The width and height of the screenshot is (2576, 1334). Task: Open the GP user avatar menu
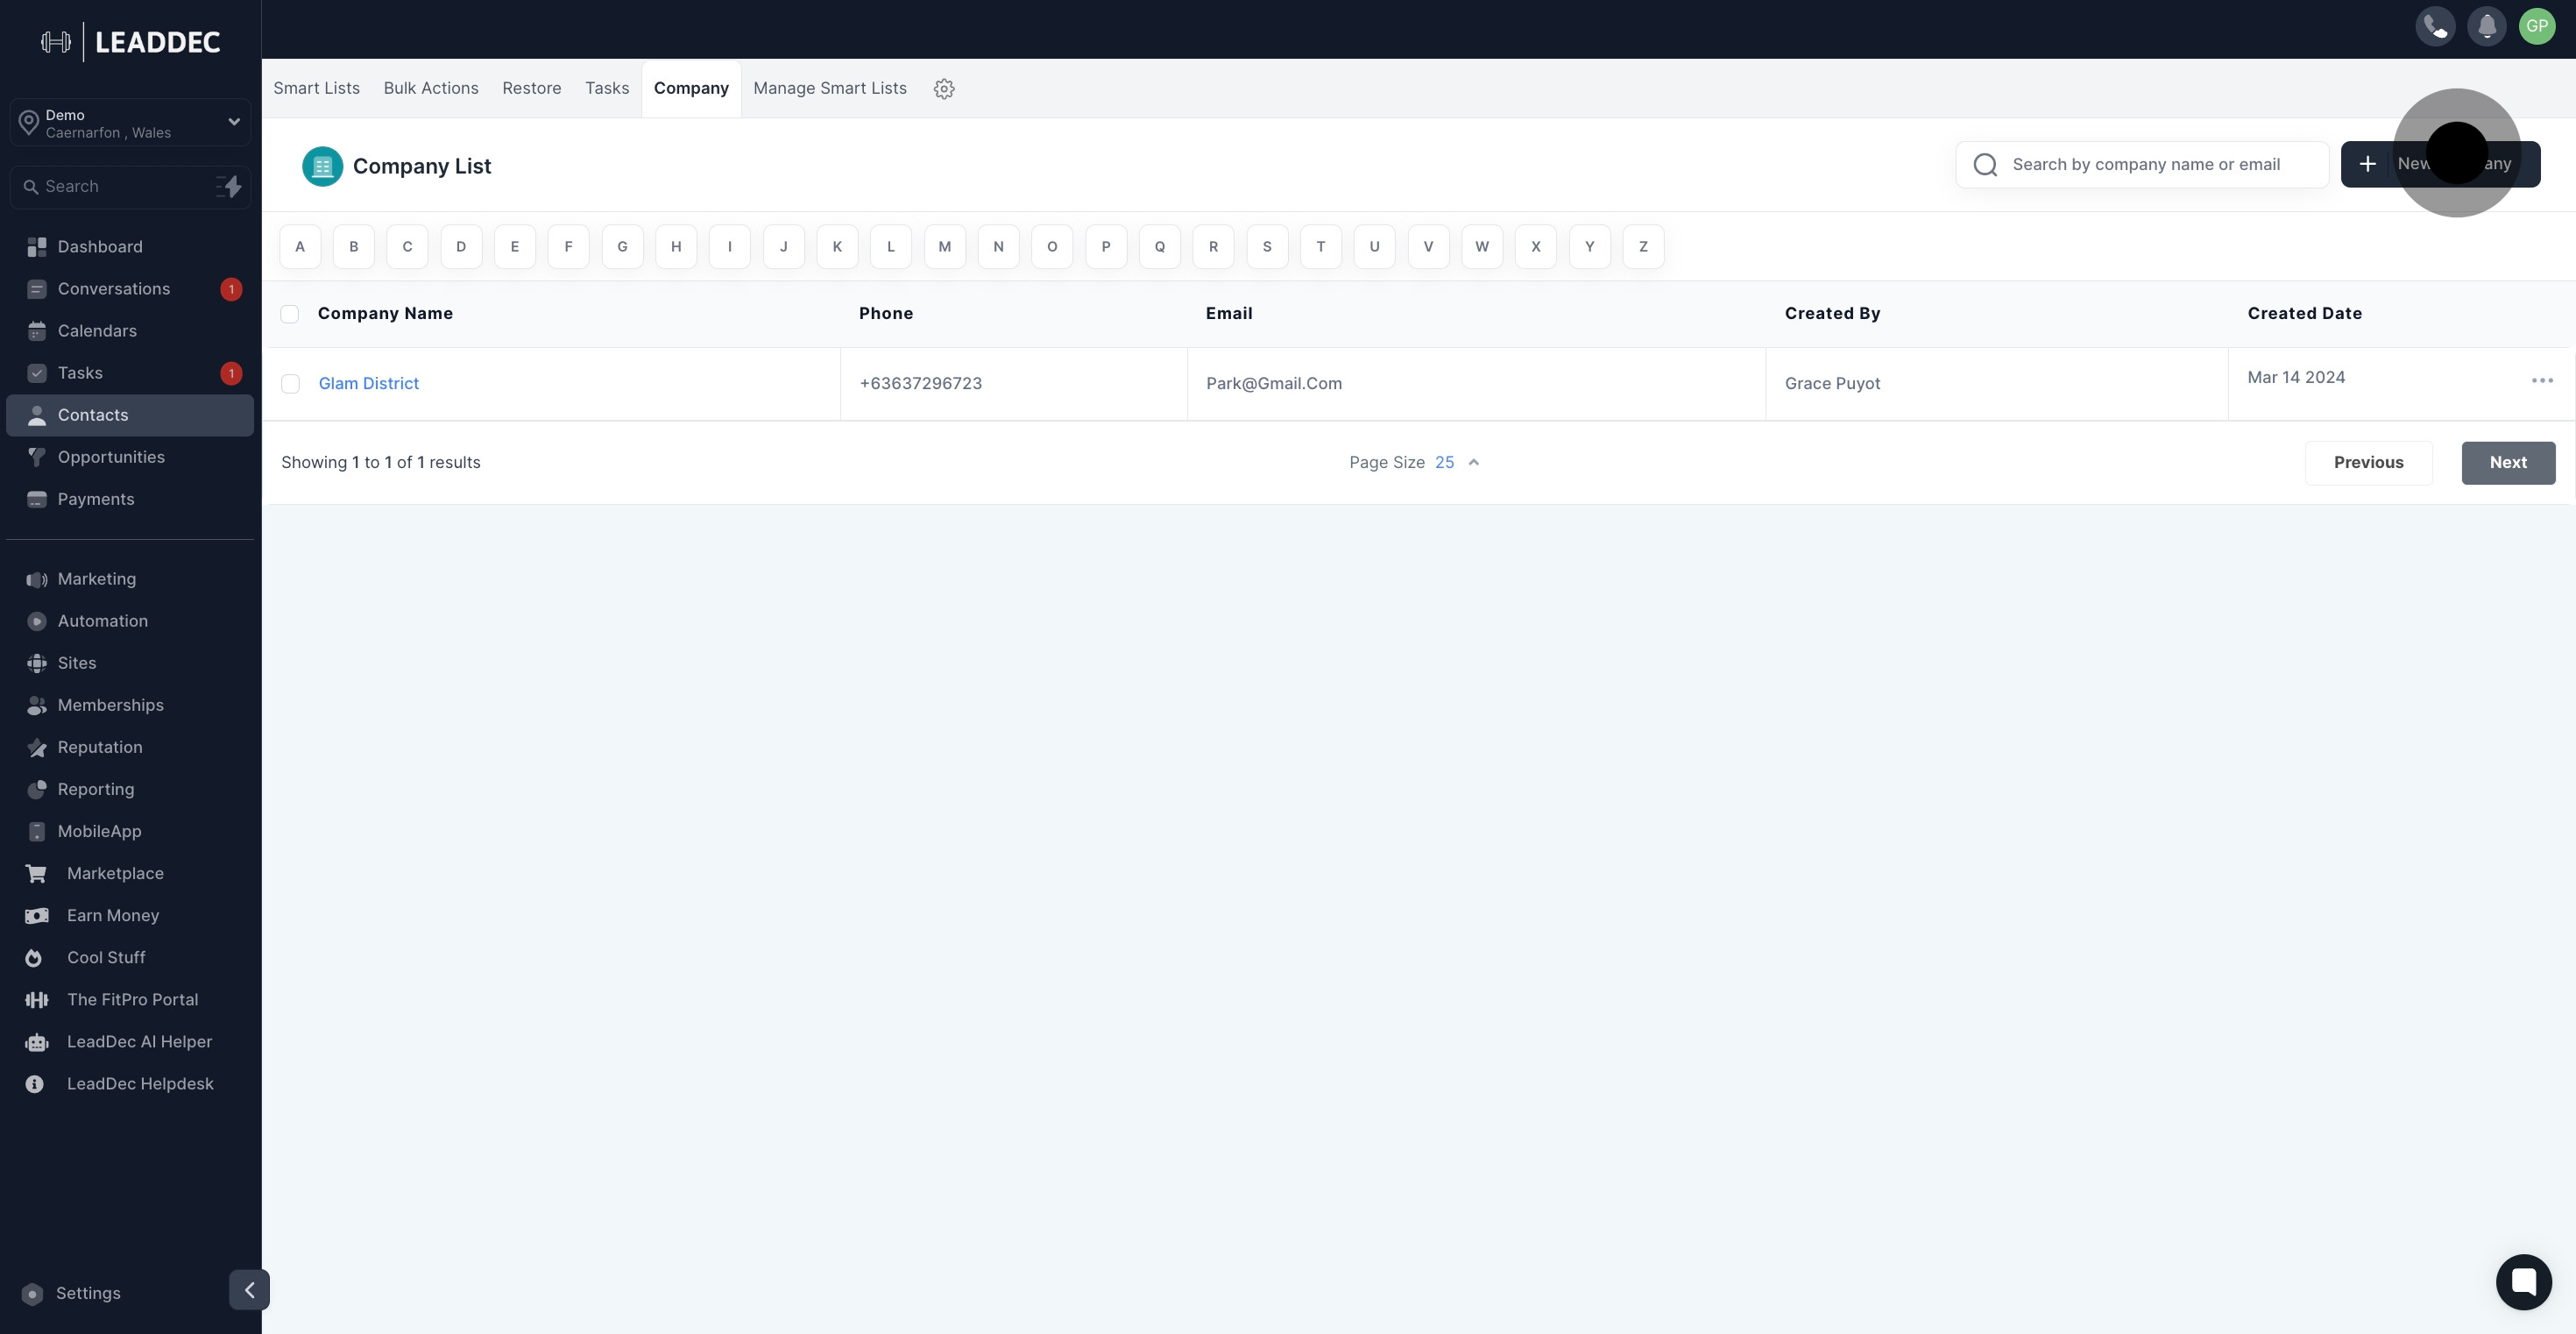click(x=2537, y=26)
